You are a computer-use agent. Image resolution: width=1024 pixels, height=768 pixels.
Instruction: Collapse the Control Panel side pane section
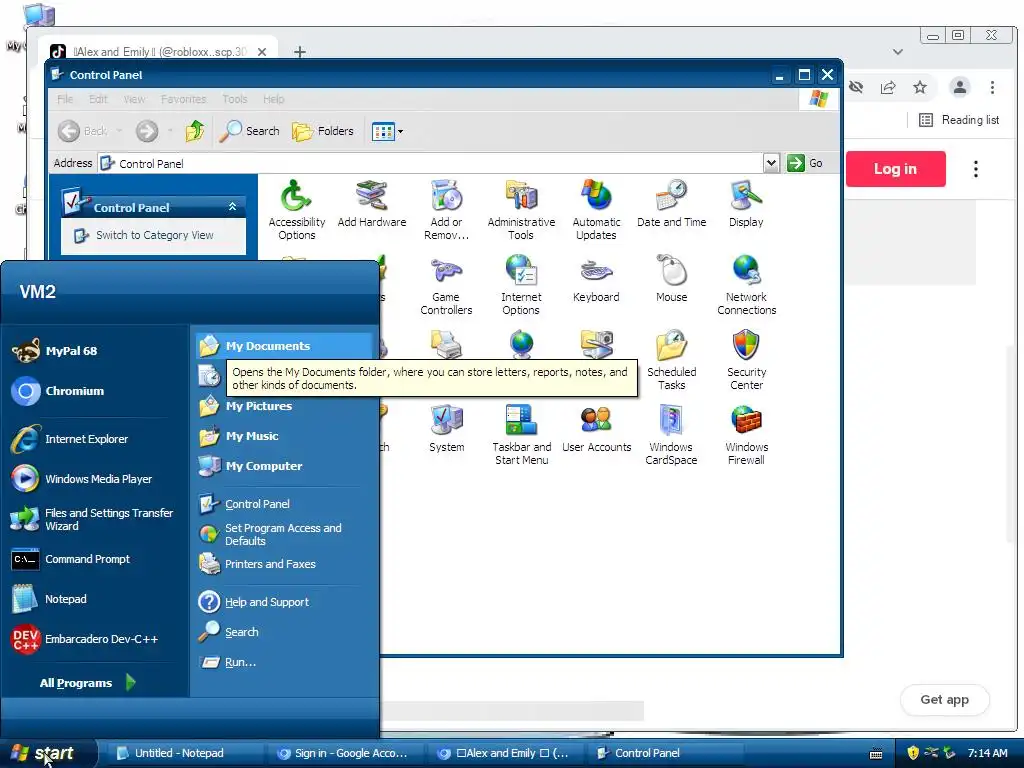[x=232, y=207]
